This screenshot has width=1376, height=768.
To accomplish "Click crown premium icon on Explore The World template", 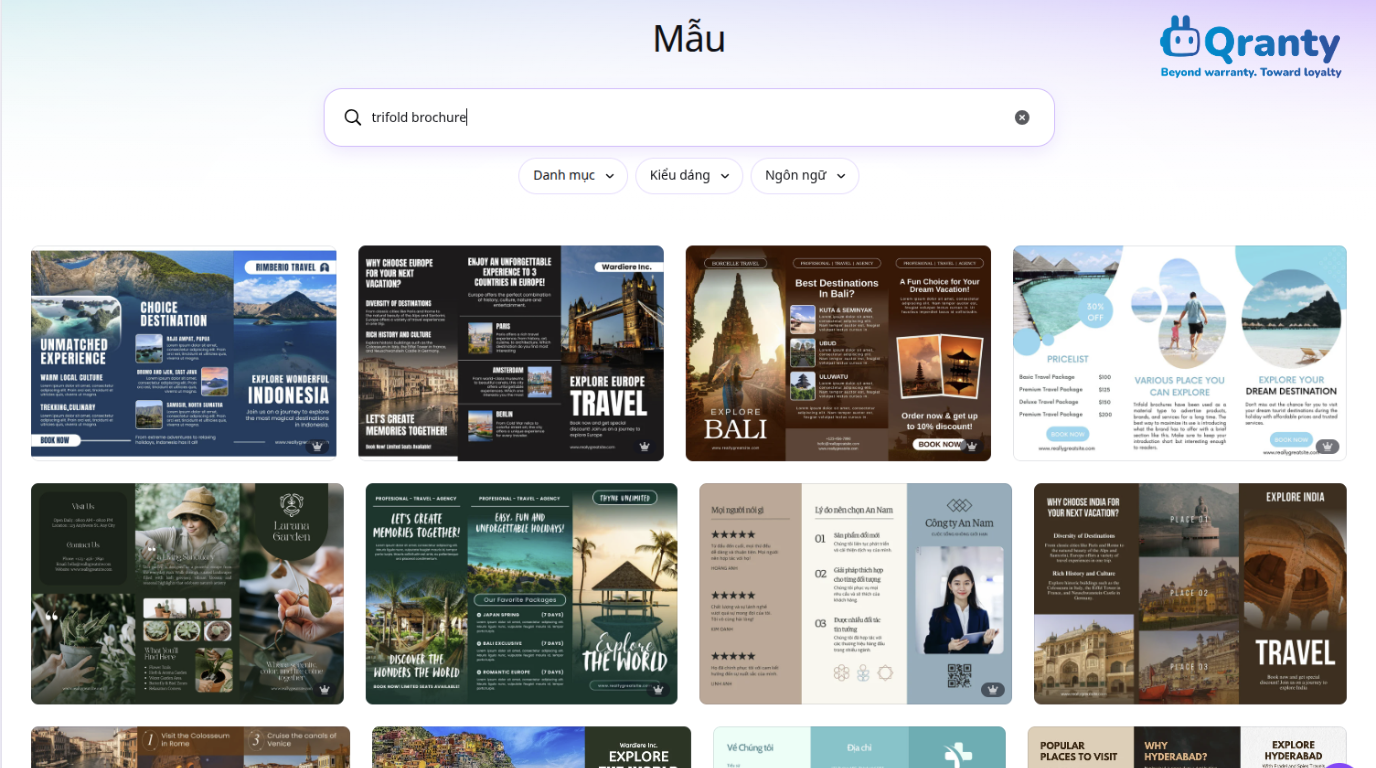I will click(x=658, y=689).
